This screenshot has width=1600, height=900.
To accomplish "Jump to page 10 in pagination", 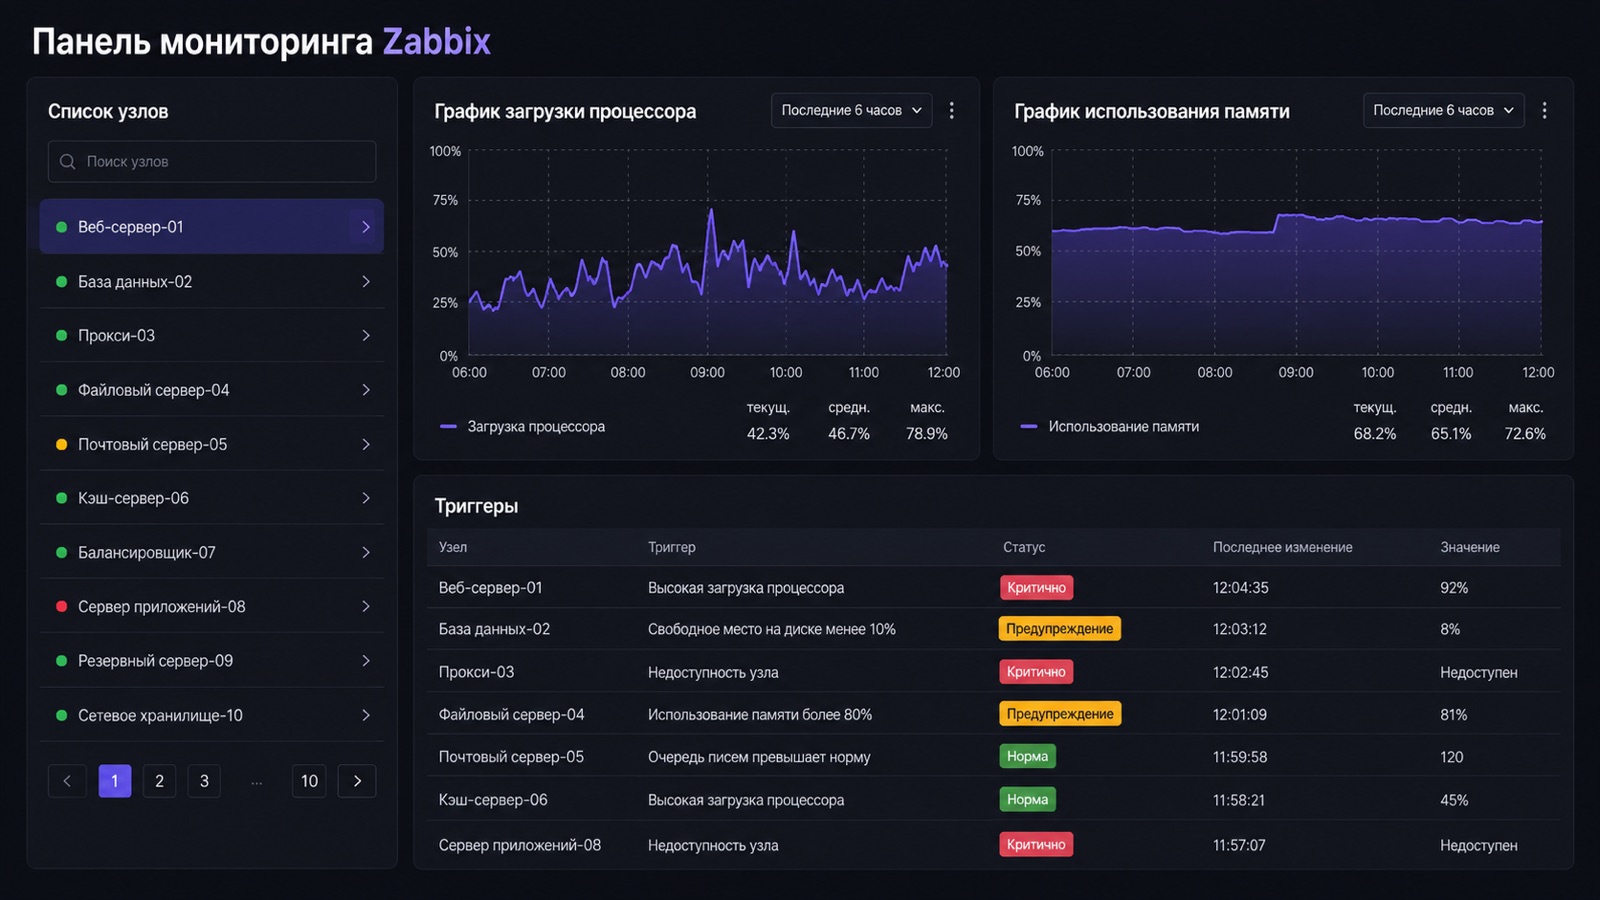I will pos(310,781).
